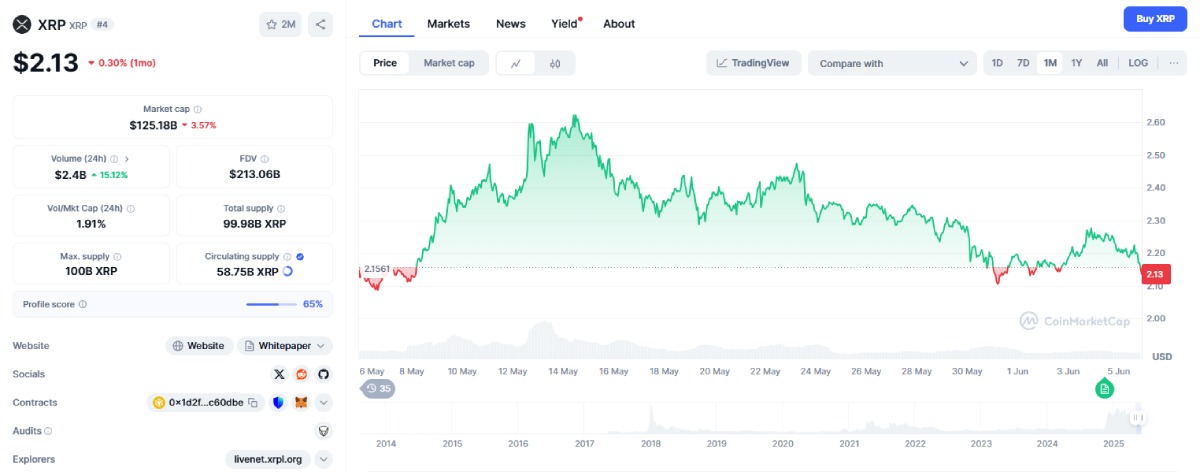The image size is (1200, 472).
Task: Click the timeline range slider handle
Action: tap(1138, 418)
